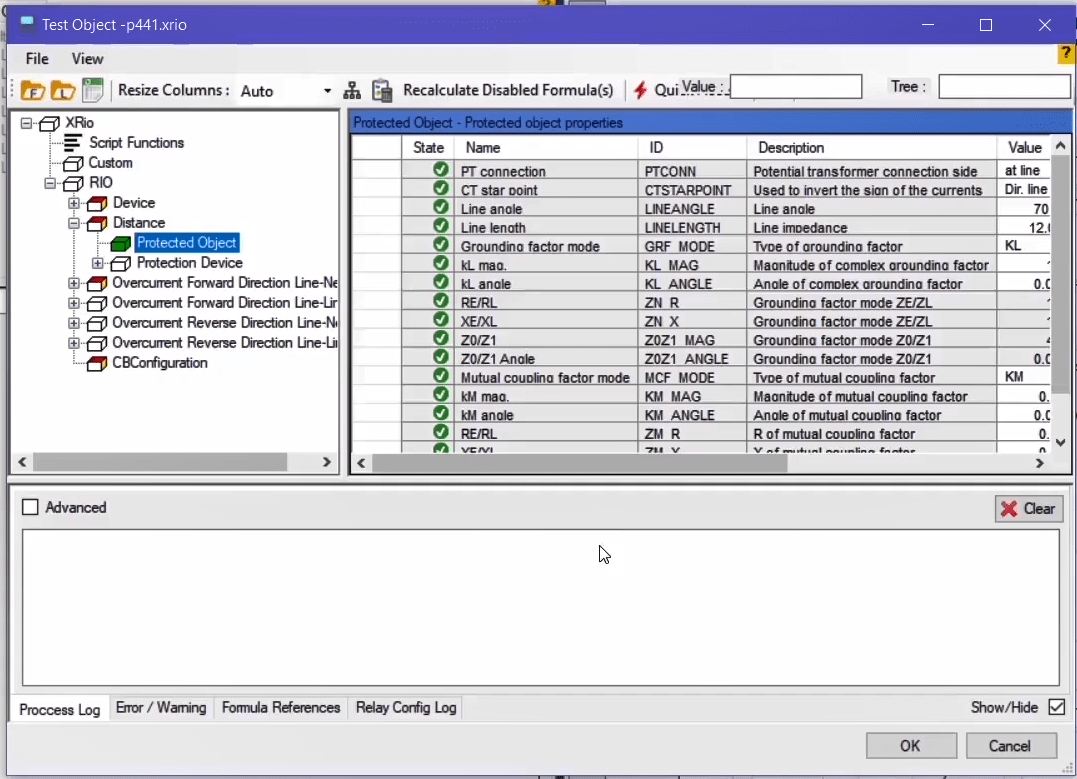Click the first folder icon in the toolbar
This screenshot has height=779, width=1077.
[32, 91]
